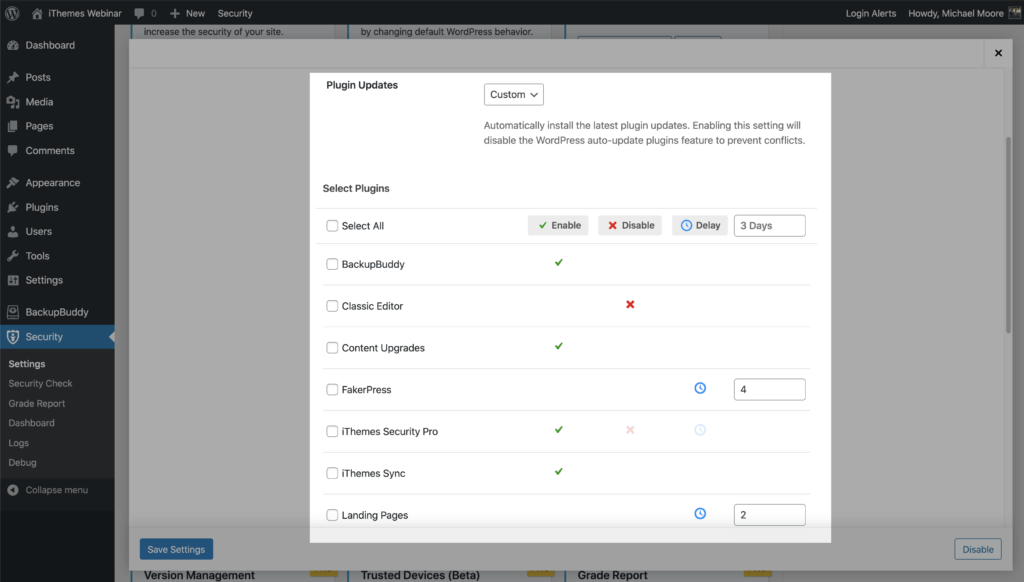1024x582 pixels.
Task: Open the Debug submenu item
Action: (x=22, y=462)
